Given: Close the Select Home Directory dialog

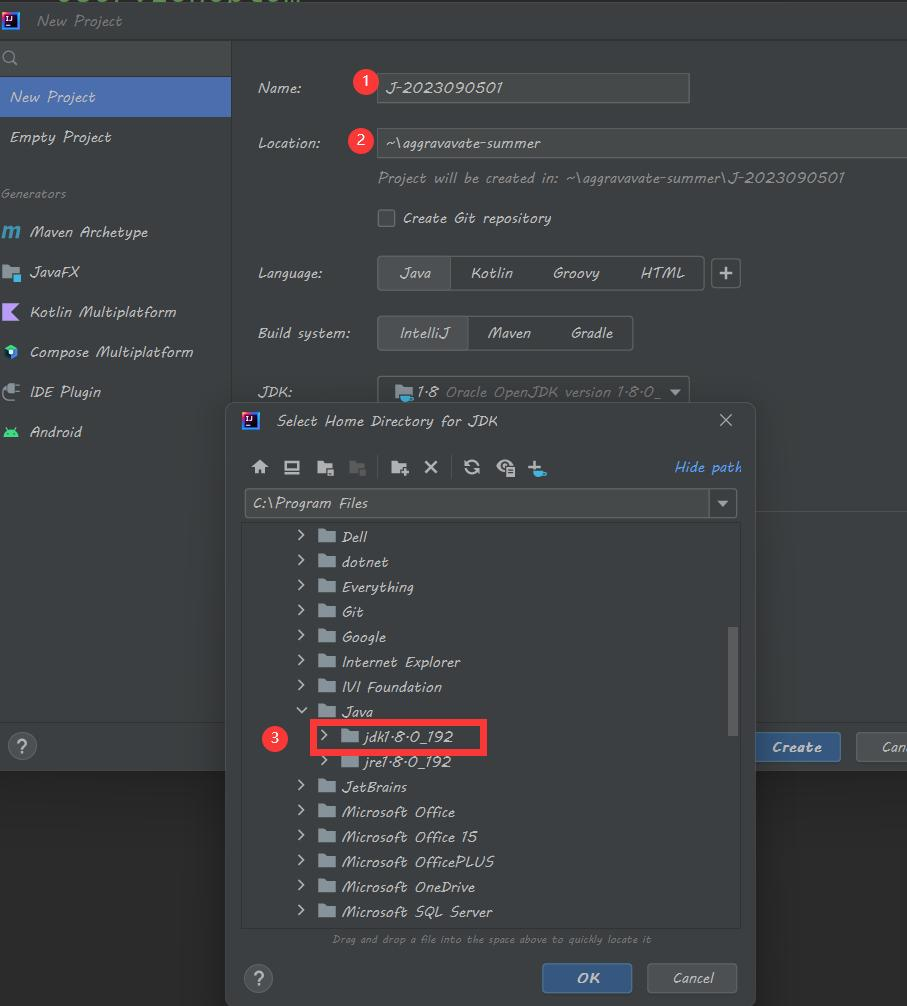Looking at the screenshot, I should point(725,420).
